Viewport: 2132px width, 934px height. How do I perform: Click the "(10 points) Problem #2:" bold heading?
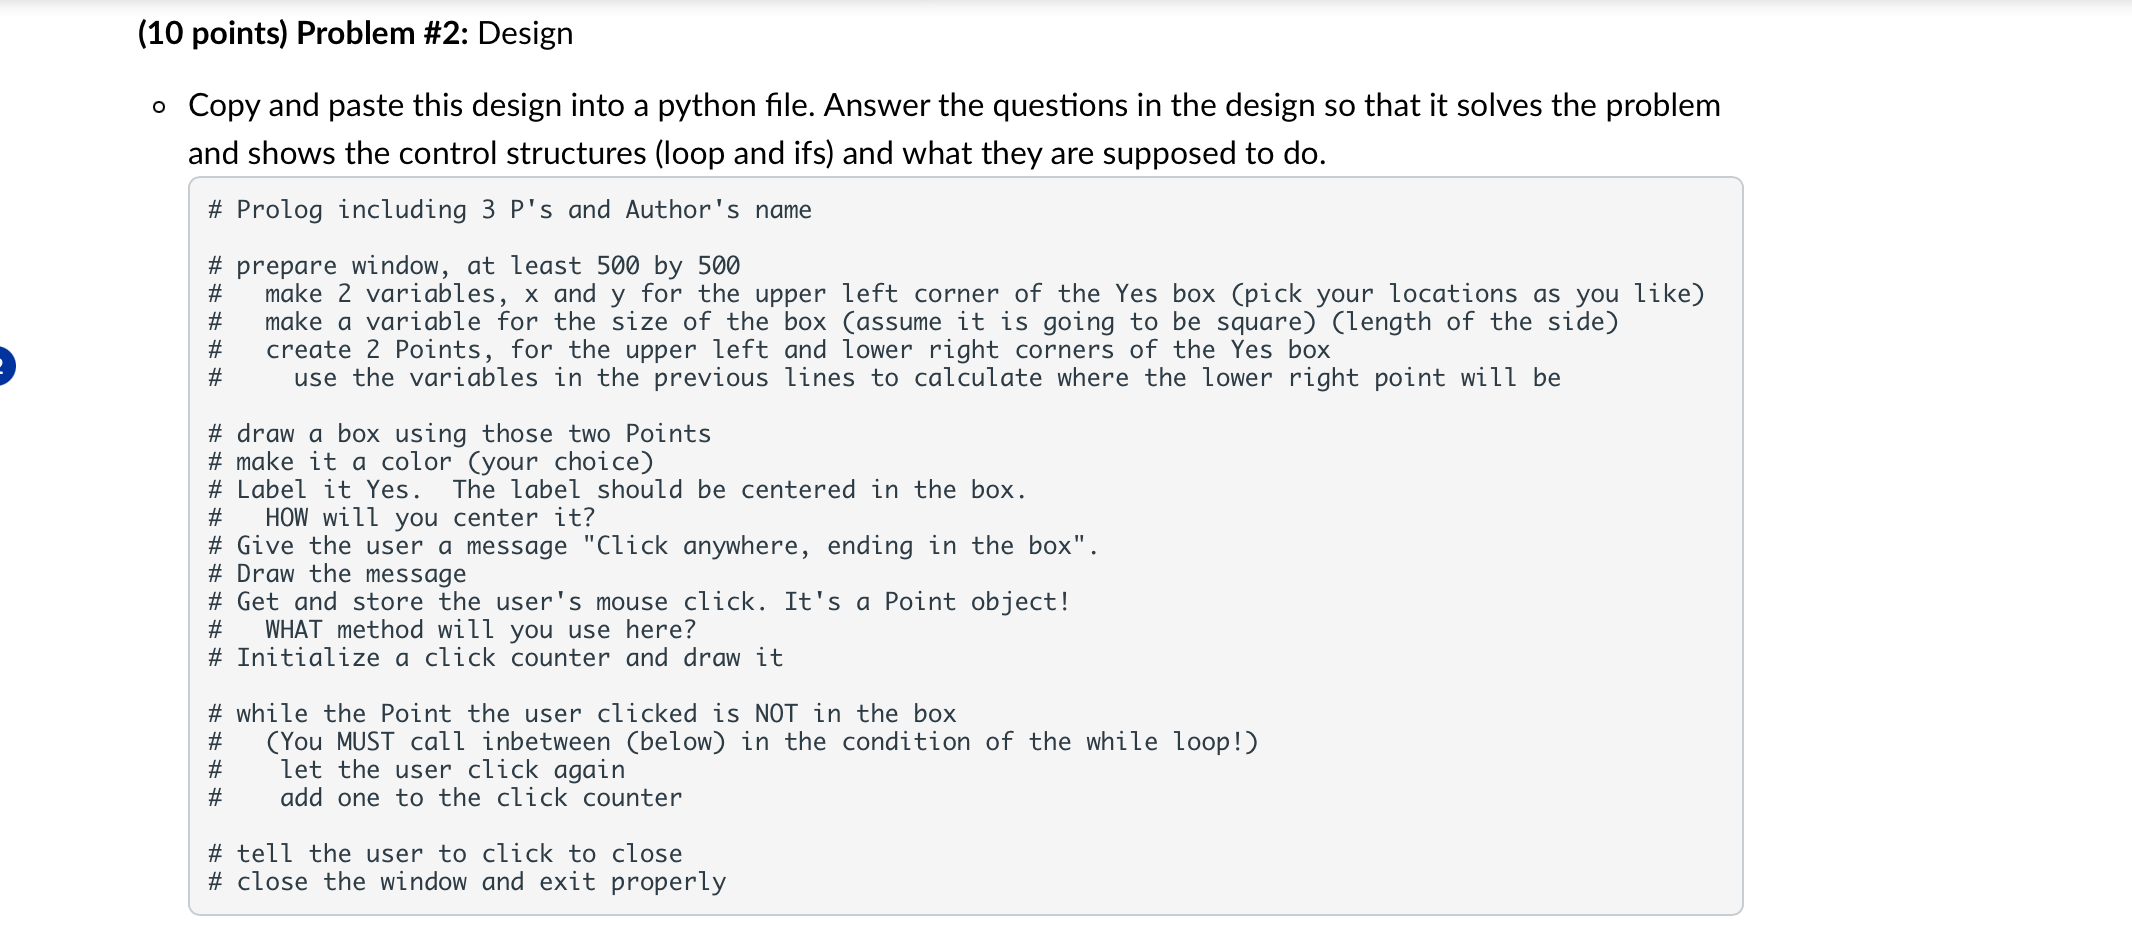[303, 33]
